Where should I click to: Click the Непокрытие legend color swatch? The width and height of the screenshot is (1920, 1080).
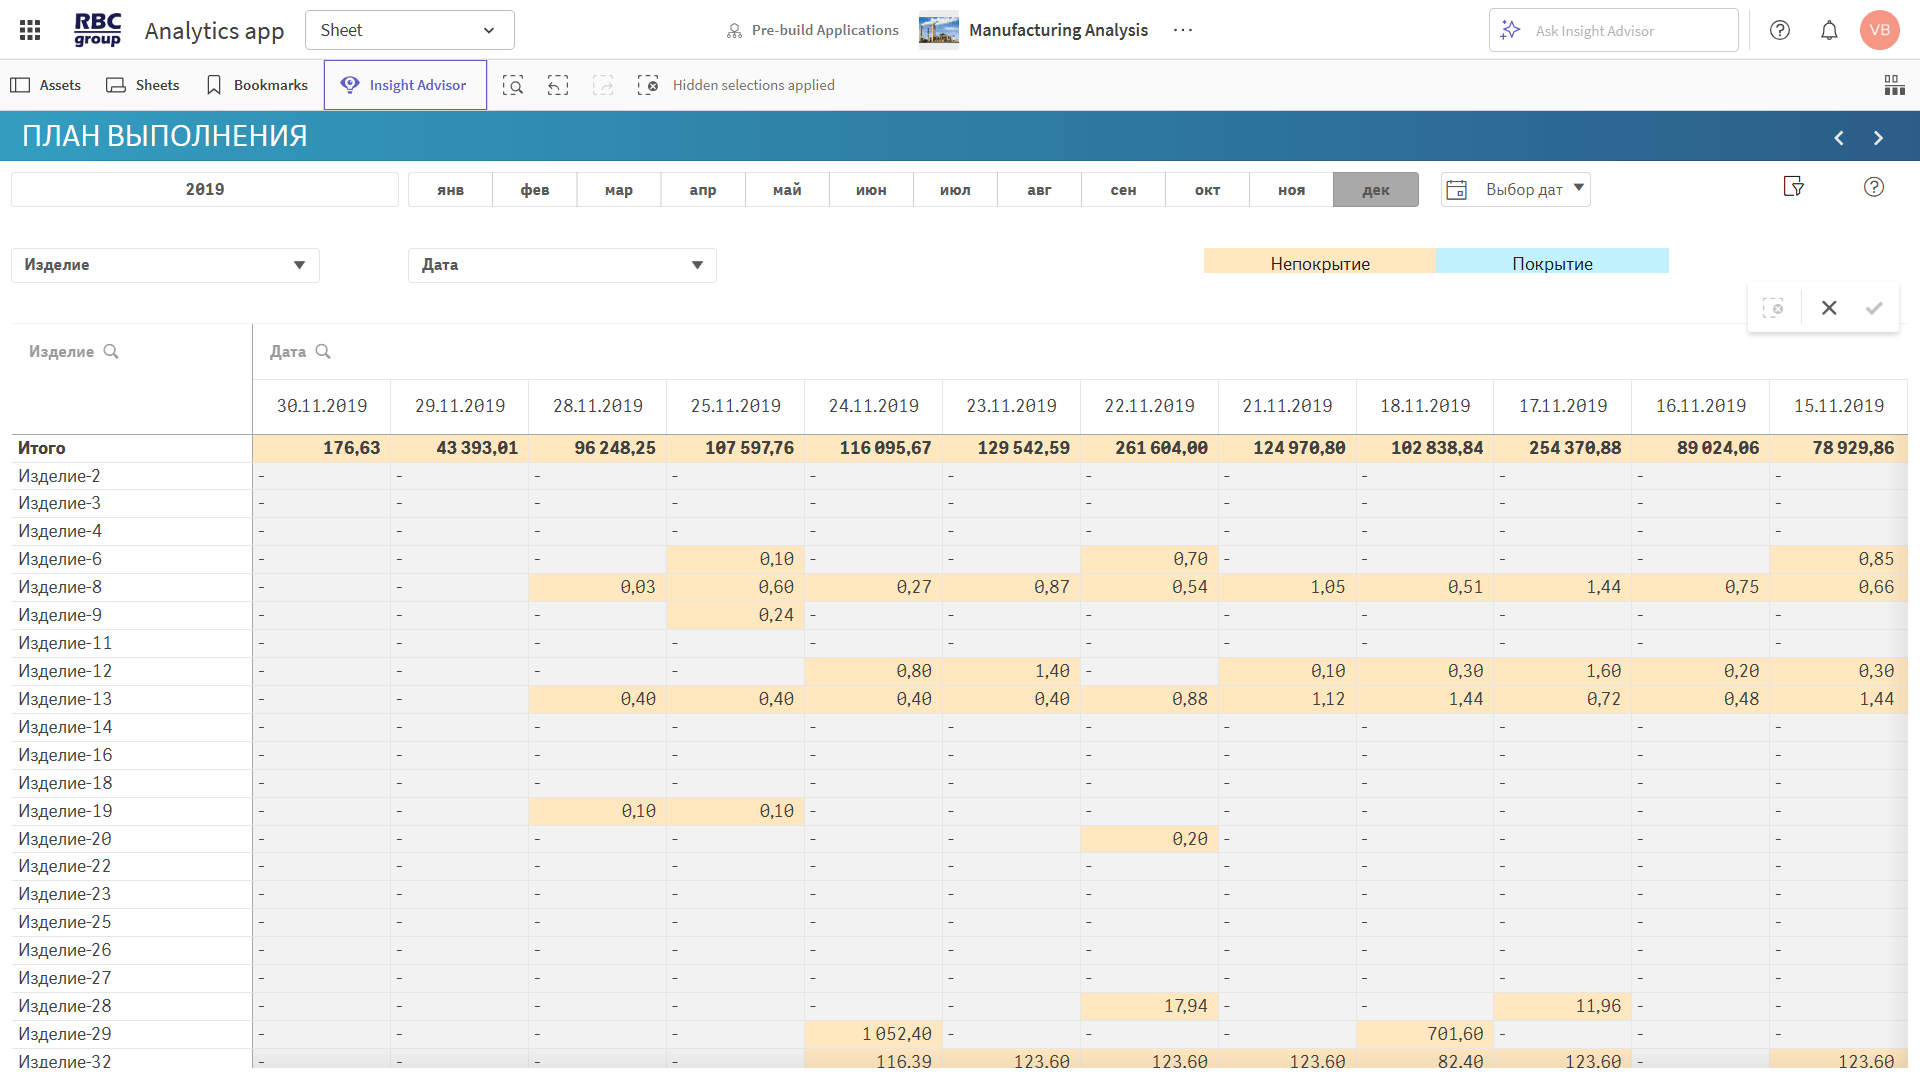(1319, 263)
